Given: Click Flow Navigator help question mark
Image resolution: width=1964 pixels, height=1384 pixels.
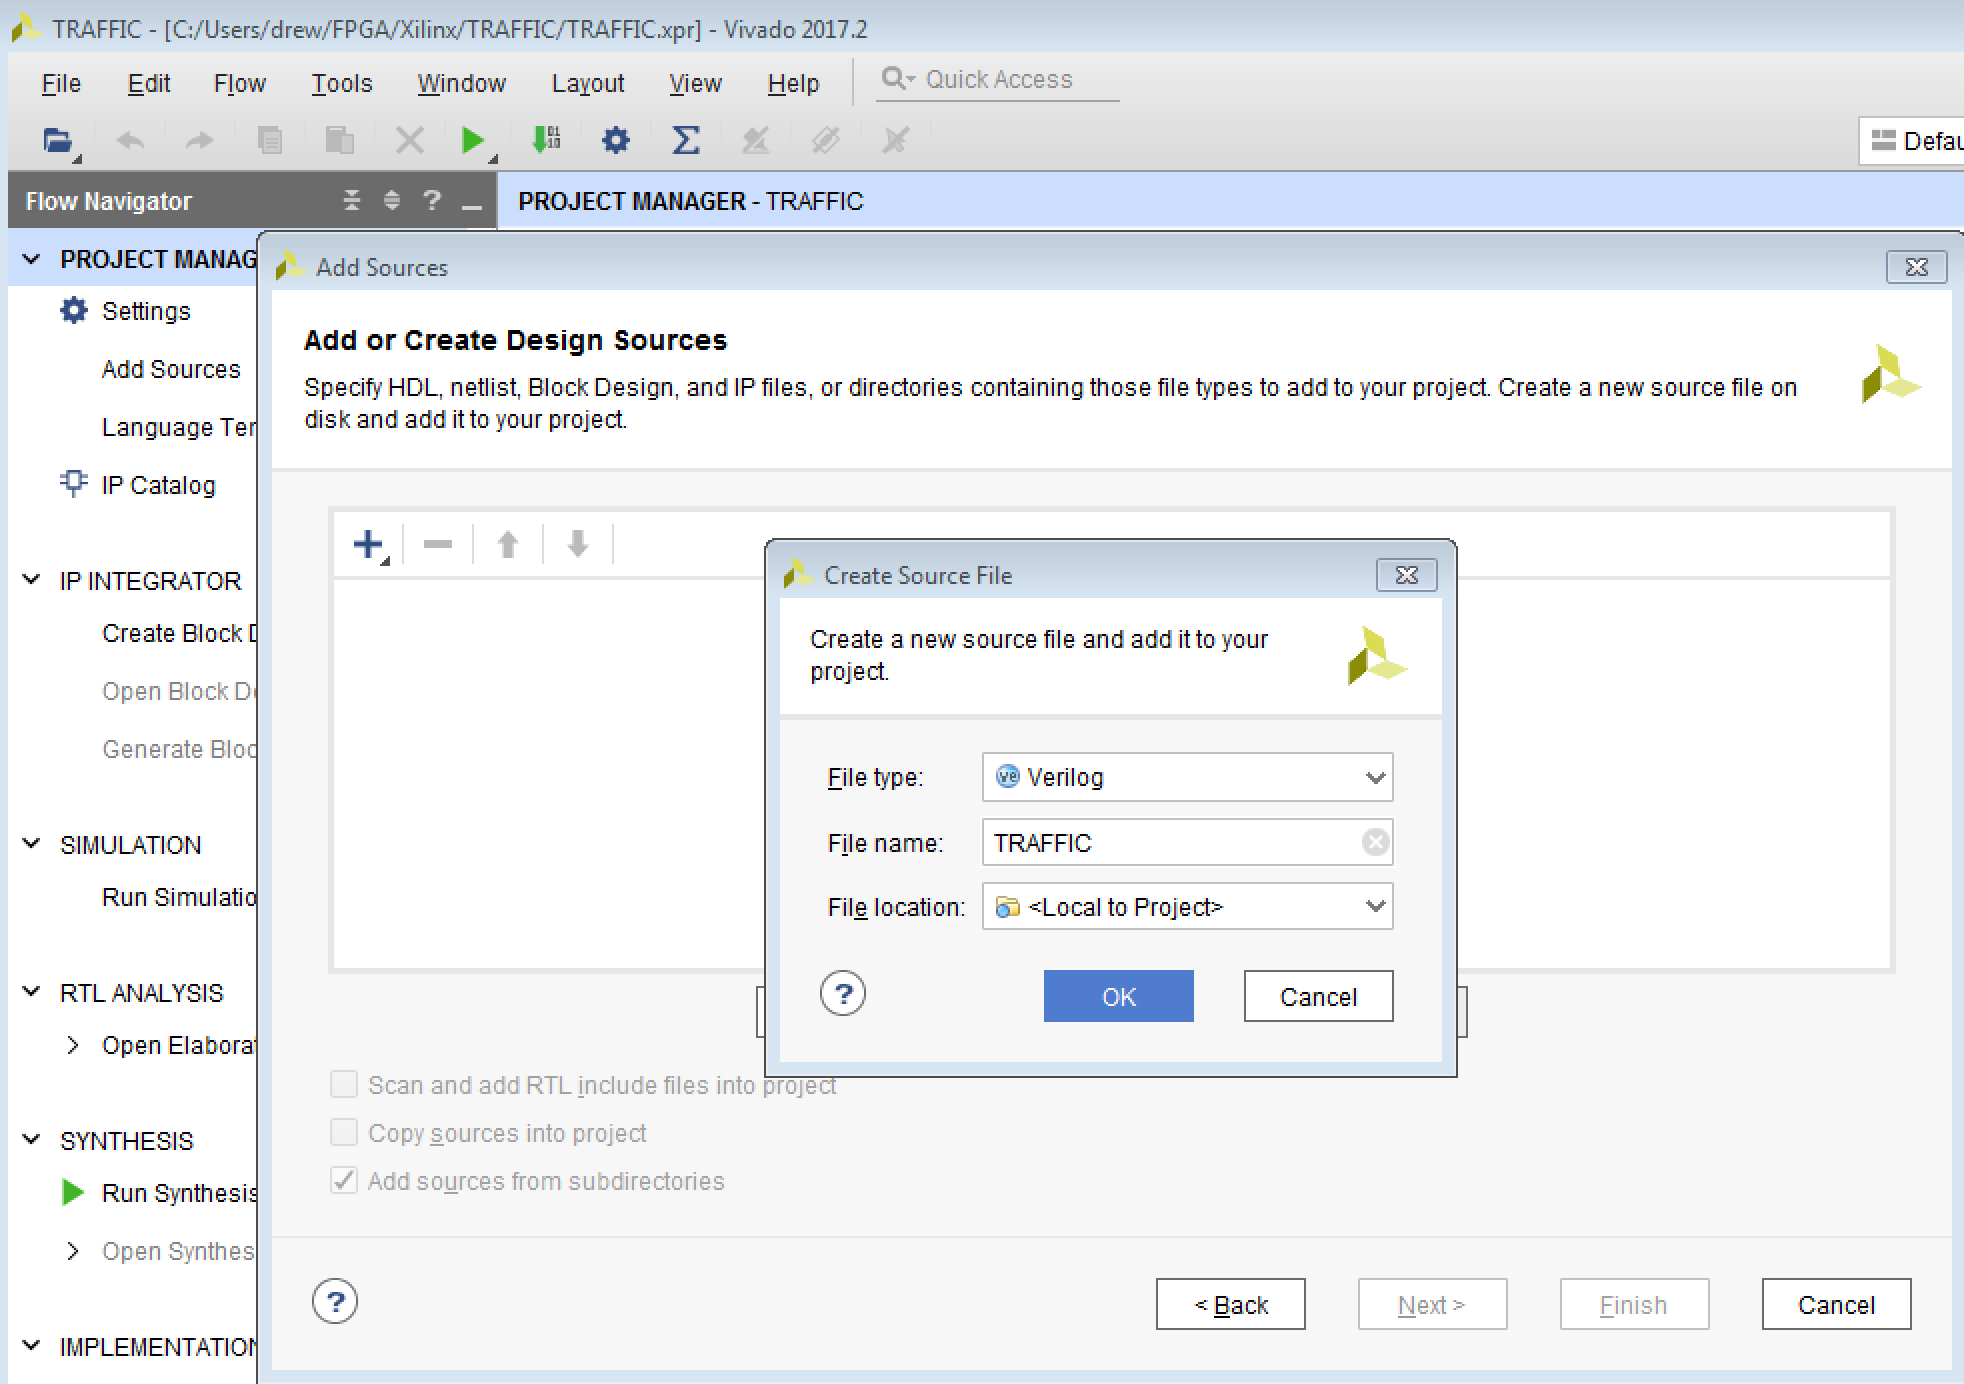Looking at the screenshot, I should tap(432, 200).
